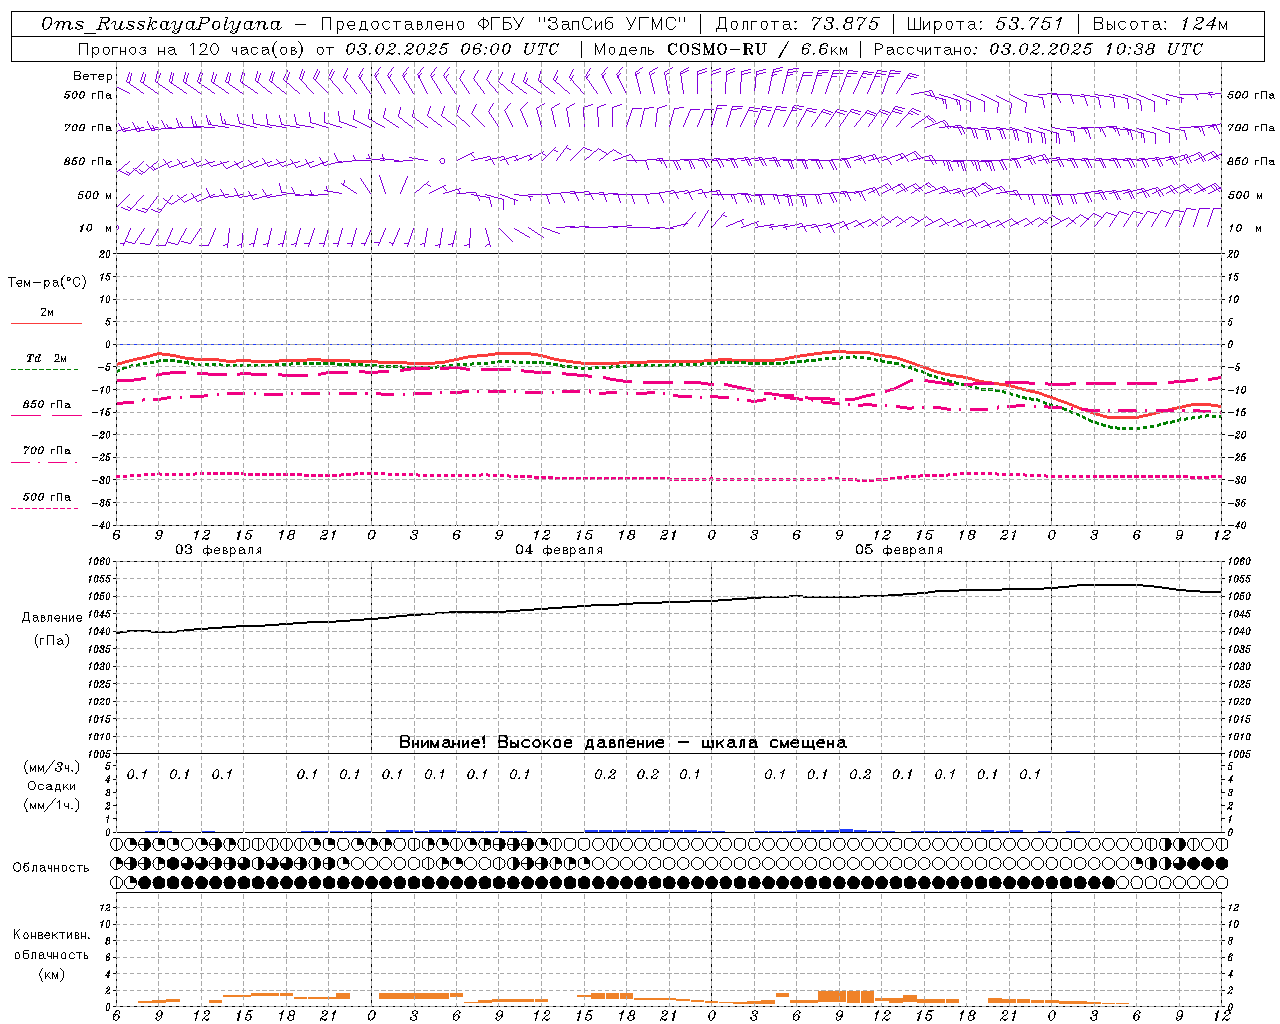This screenshot has width=1280, height=1024.
Task: Click the Рассчитано: 03.02.2025 10:38 UTC text
Action: coord(1038,49)
